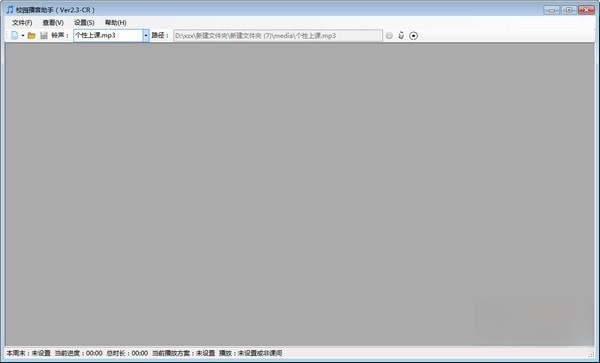Click the grey round stop icon
600x363 pixels.
(389, 36)
